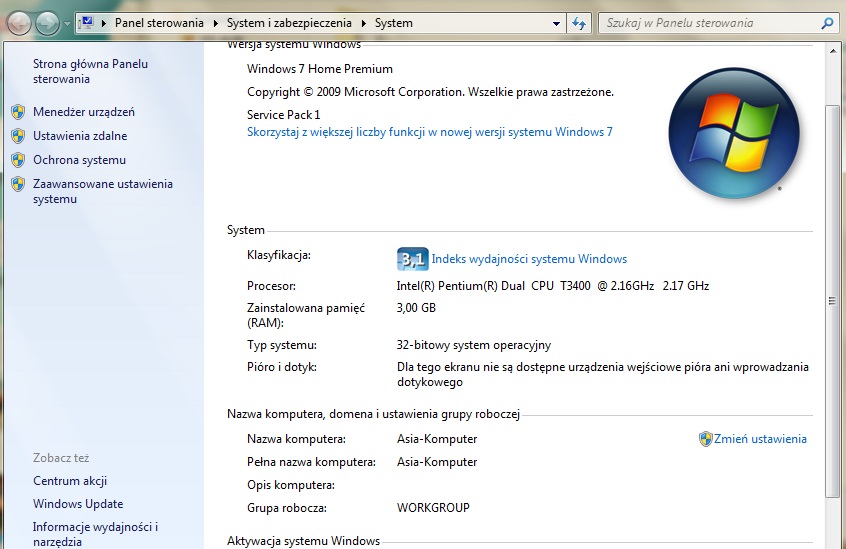846x549 pixels.
Task: Open Ochrona systemu
Action: point(79,160)
